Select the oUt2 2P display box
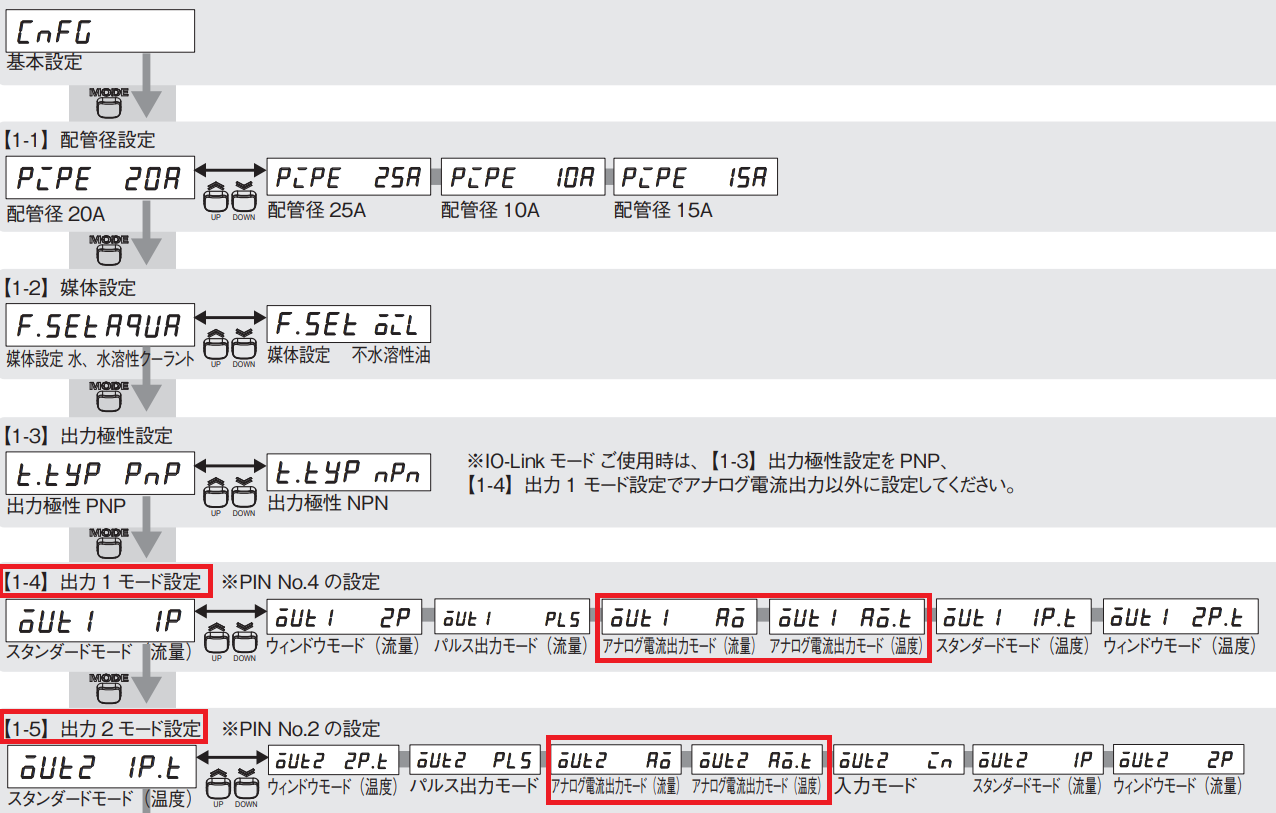 pos(1179,758)
